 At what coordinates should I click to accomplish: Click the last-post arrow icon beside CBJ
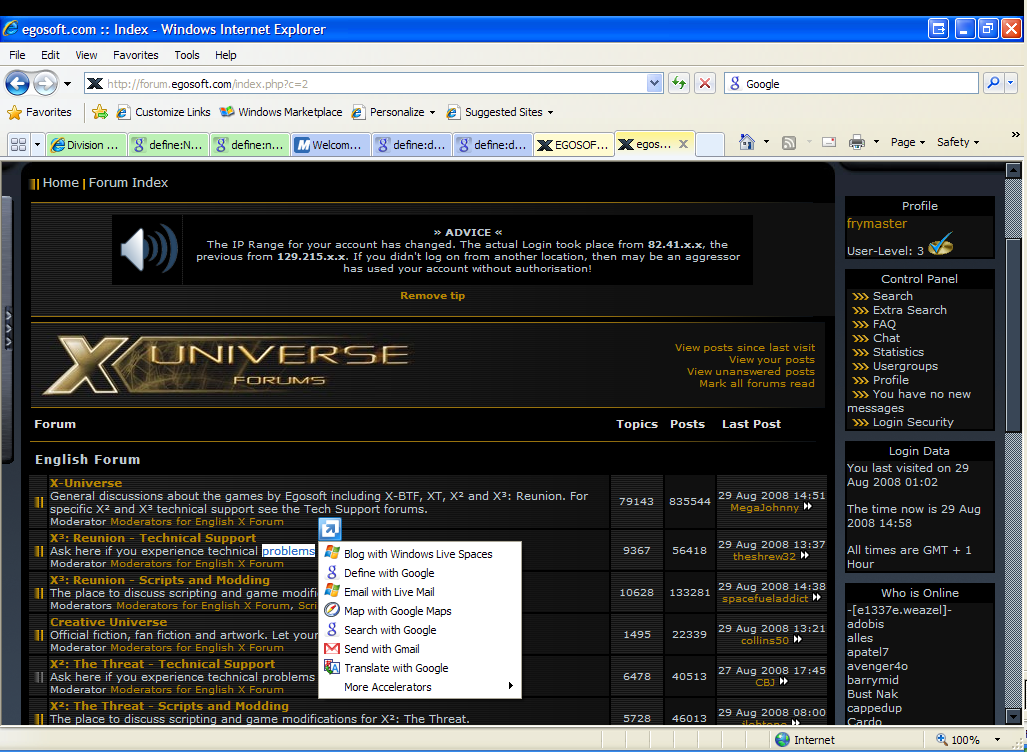pos(783,681)
